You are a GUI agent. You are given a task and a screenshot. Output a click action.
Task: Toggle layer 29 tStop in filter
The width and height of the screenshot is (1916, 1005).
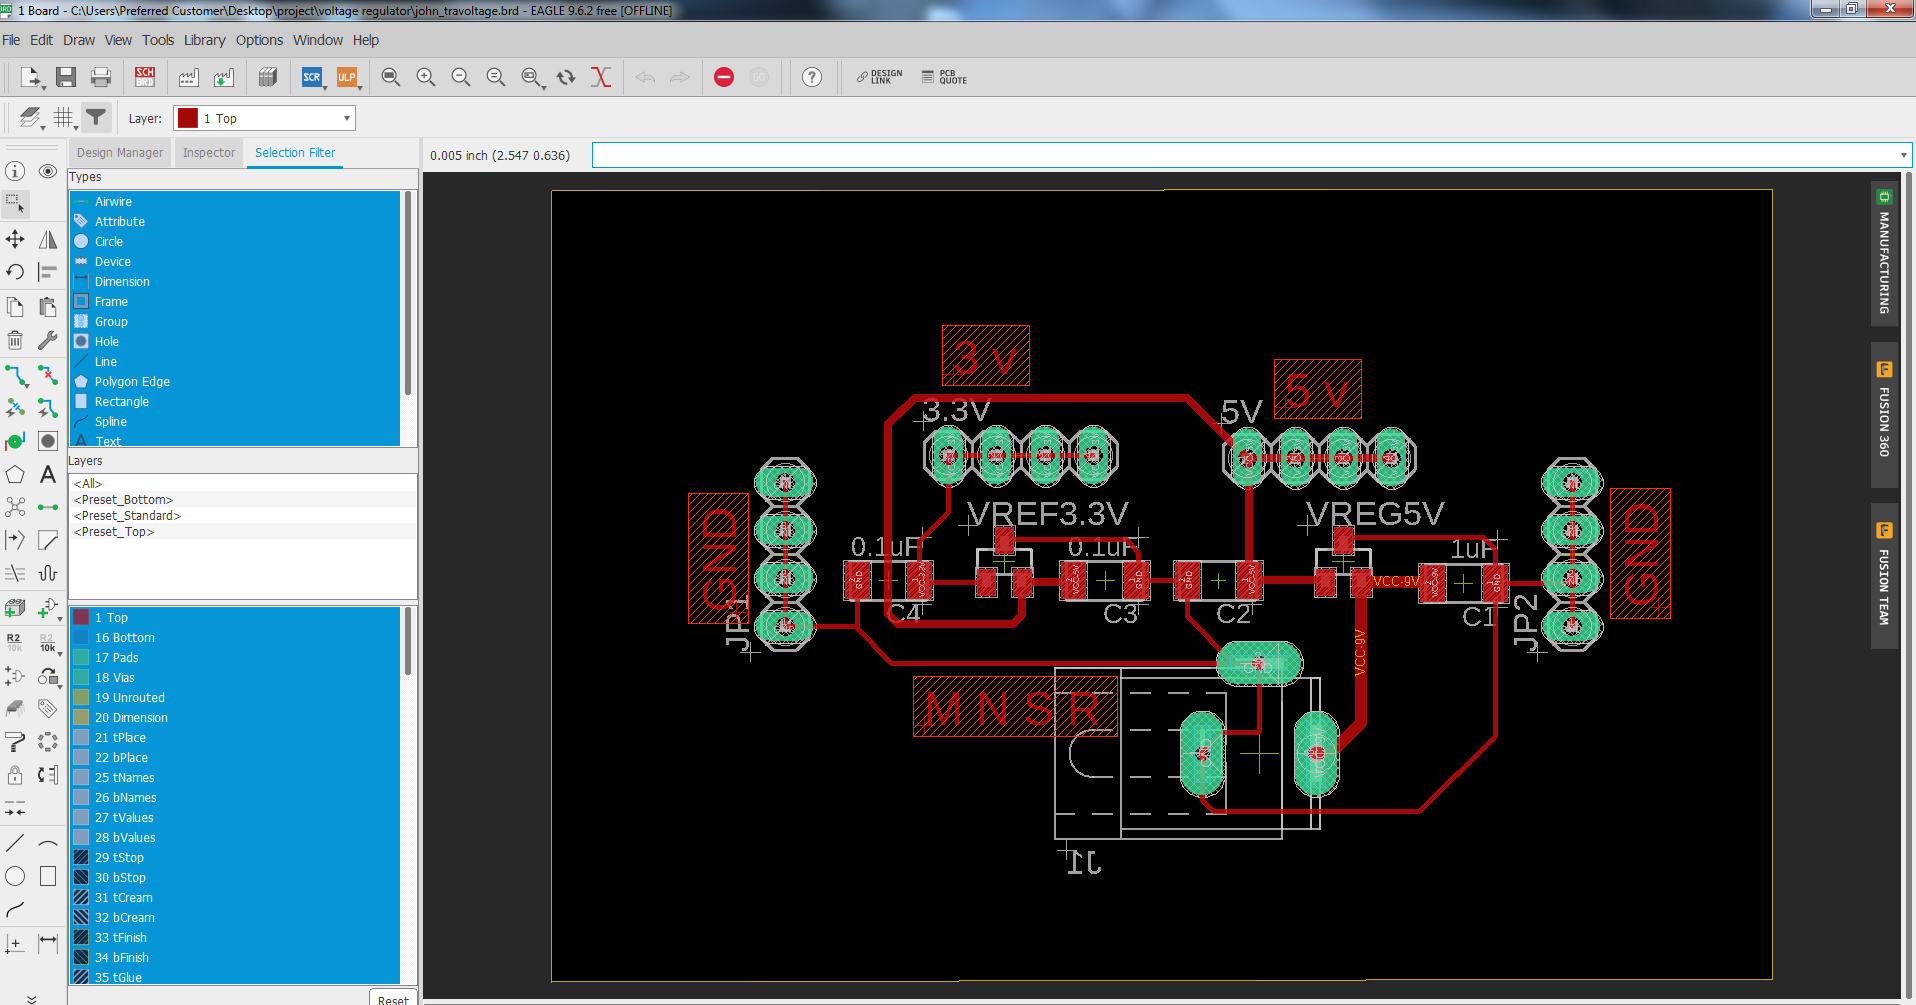(x=235, y=857)
